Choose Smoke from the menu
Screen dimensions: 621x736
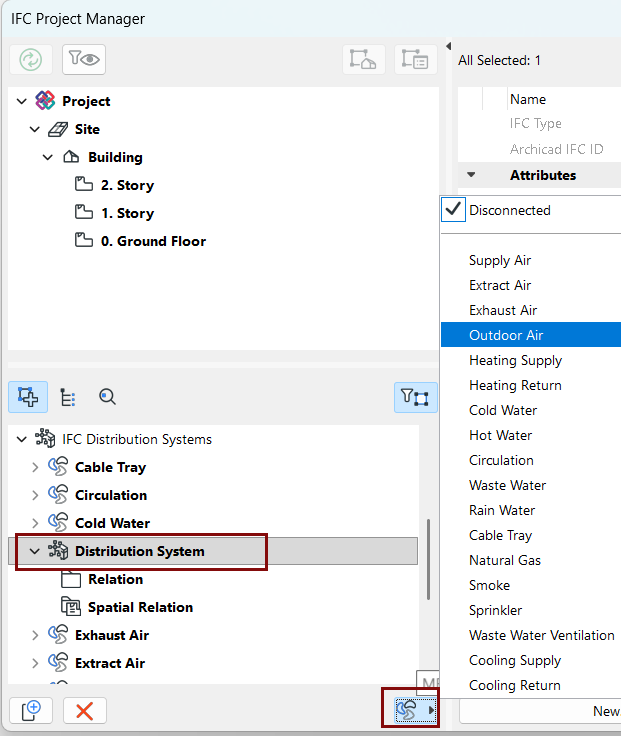530,585
